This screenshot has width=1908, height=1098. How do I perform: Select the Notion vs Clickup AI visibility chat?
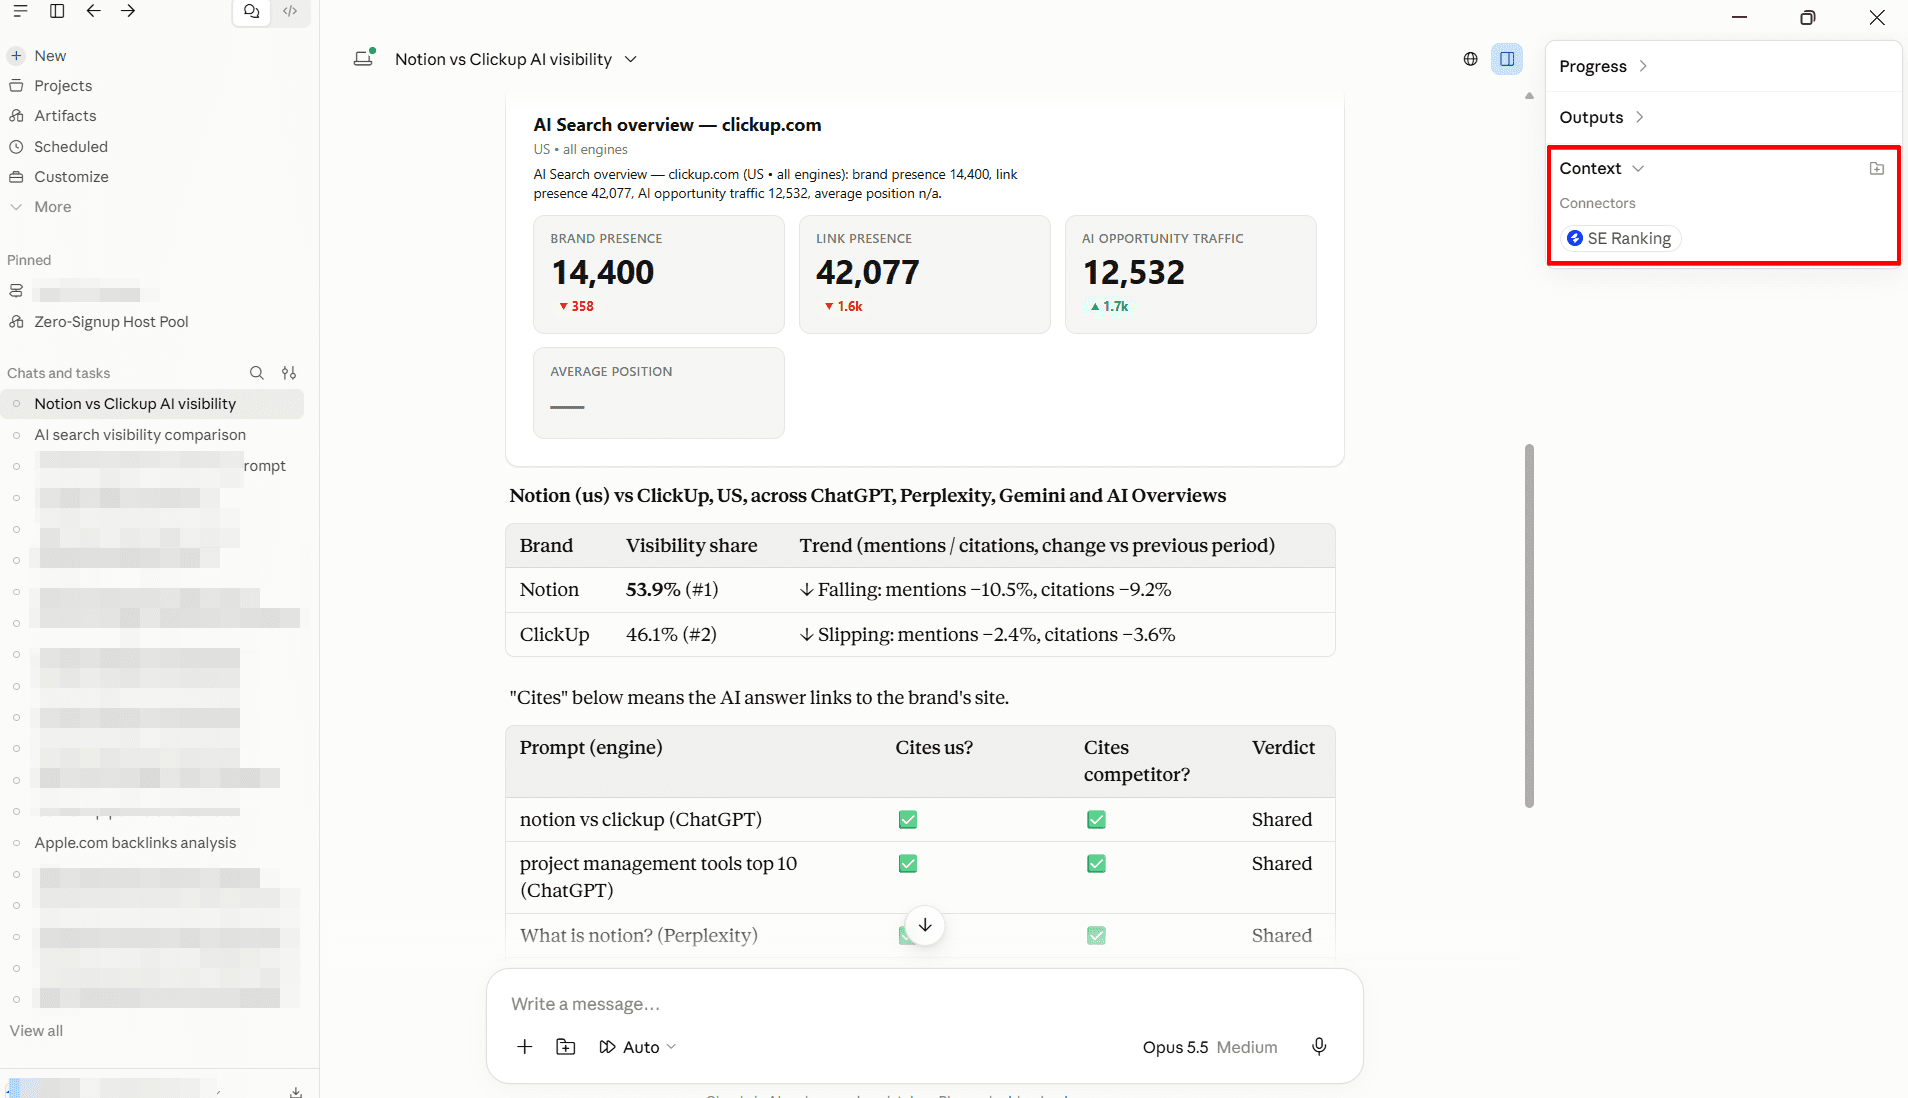(153, 404)
